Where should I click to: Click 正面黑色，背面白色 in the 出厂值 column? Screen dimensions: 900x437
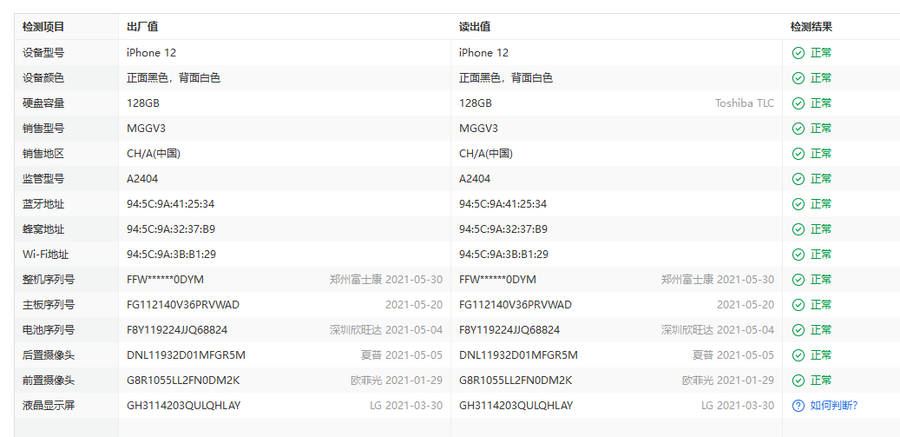[173, 78]
